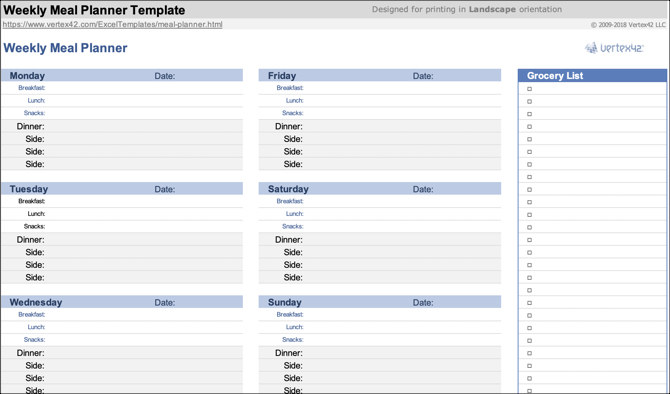Click Sunday's Lunch label

294,327
